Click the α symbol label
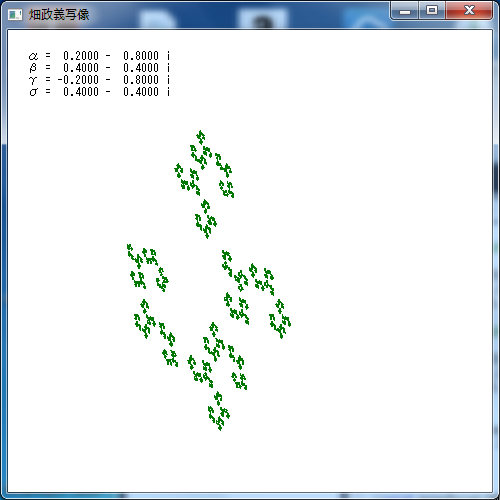The image size is (500, 500). click(33, 56)
